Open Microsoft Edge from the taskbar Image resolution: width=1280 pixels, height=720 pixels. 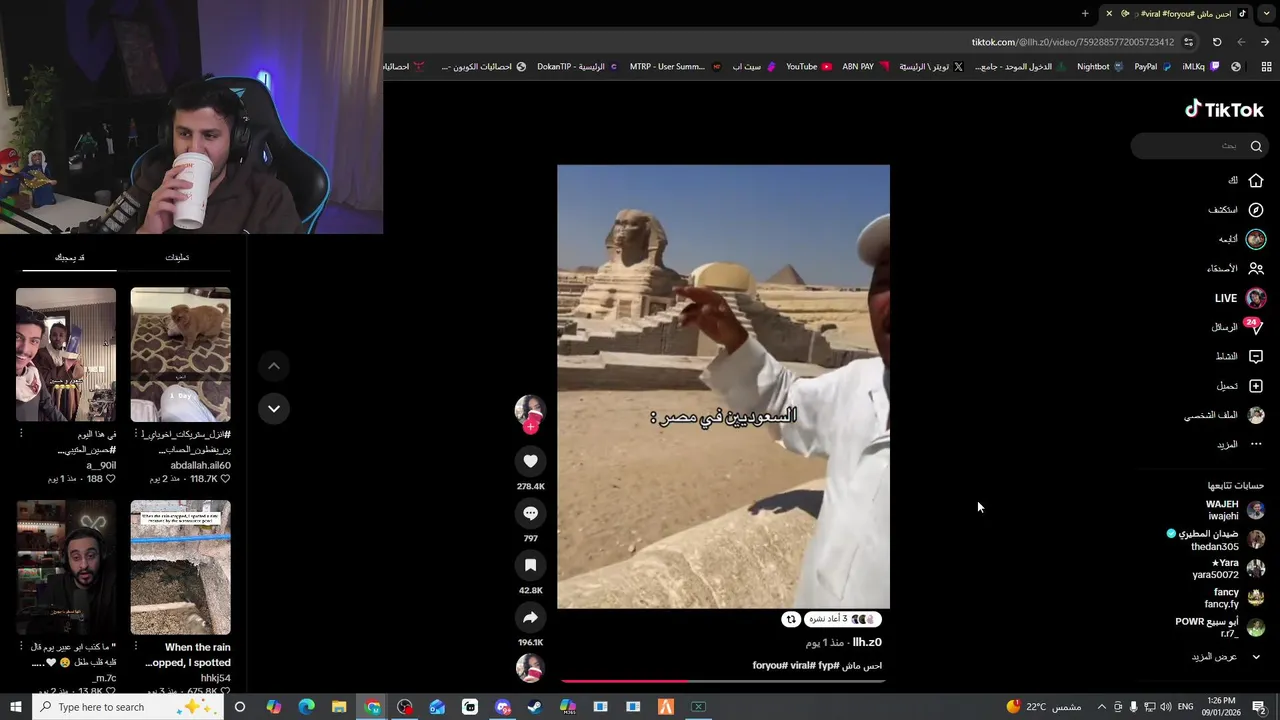click(306, 707)
